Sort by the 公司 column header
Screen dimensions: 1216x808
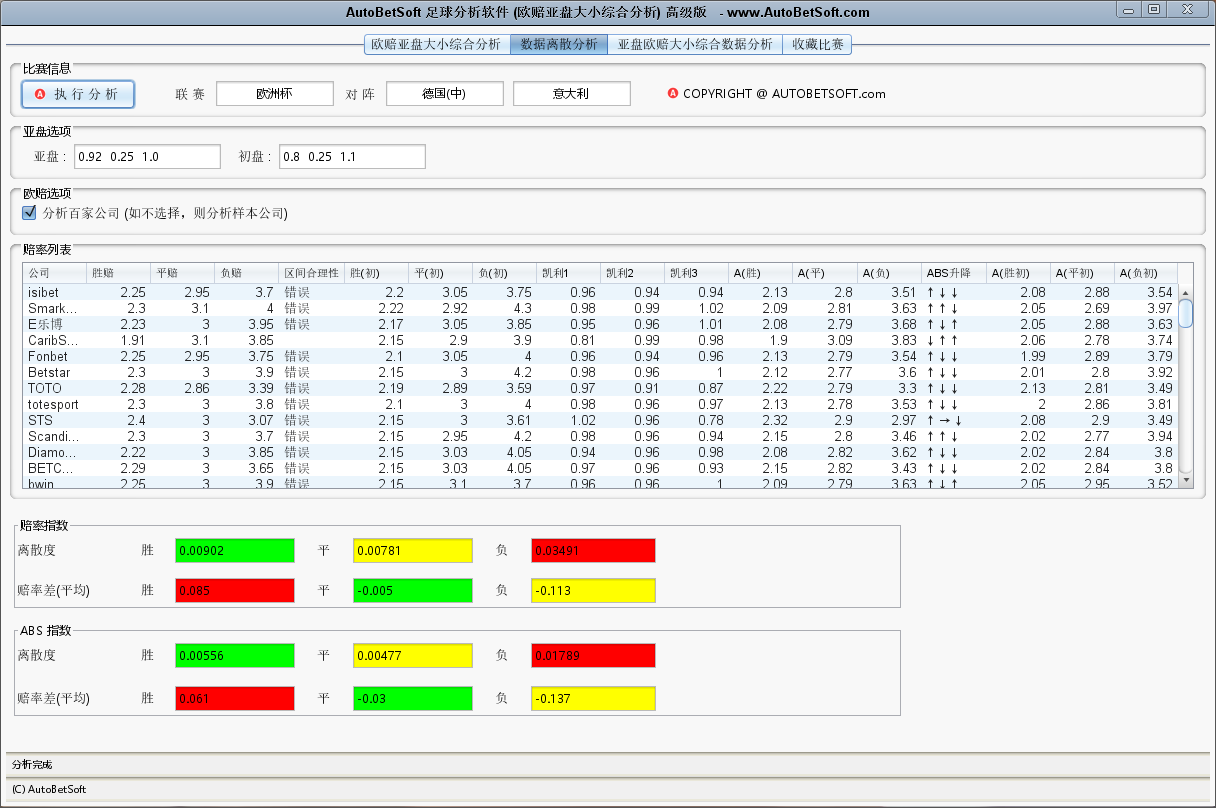pyautogui.click(x=54, y=273)
